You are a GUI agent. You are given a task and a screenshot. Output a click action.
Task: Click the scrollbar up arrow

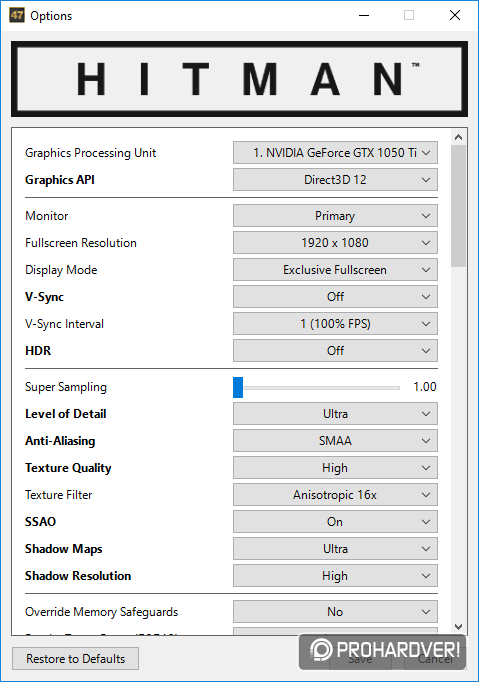458,137
